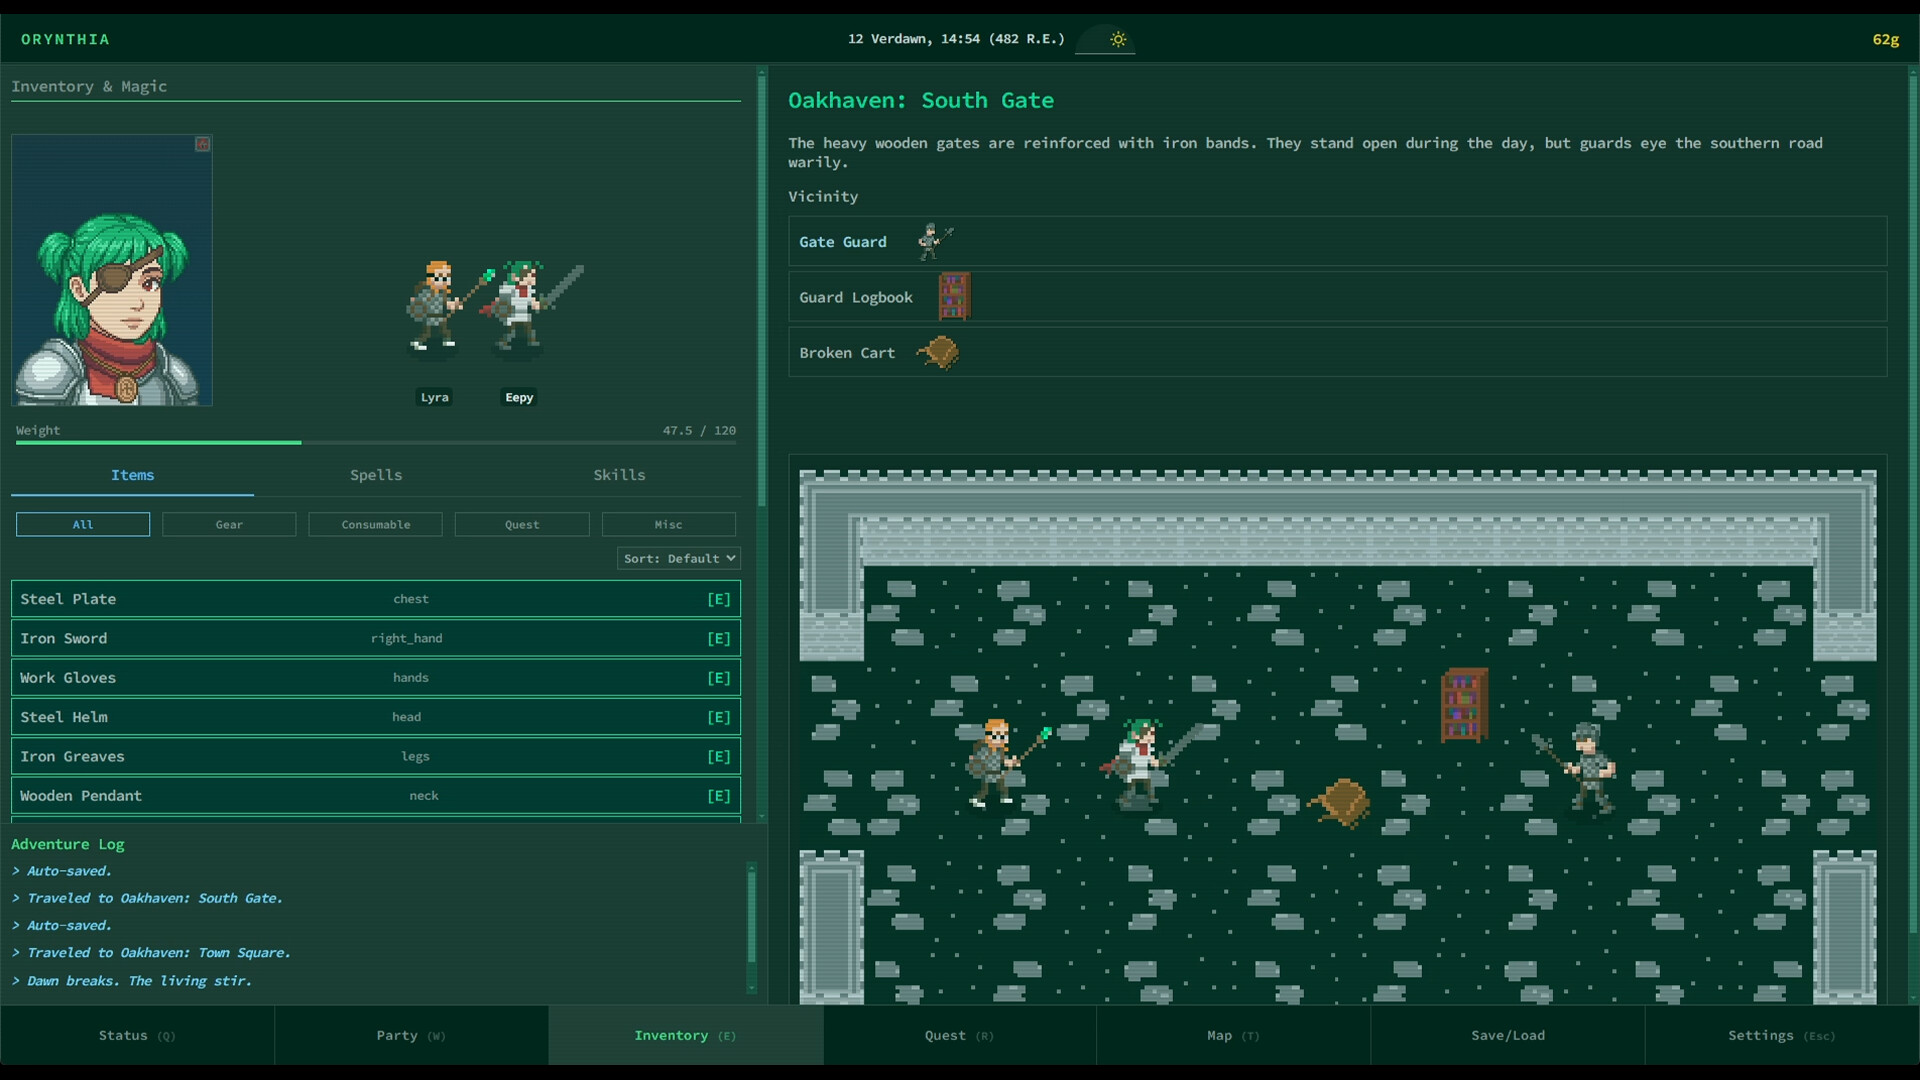This screenshot has height=1080, width=1920.
Task: Open the Sort: Default dropdown
Action: pyautogui.click(x=678, y=558)
